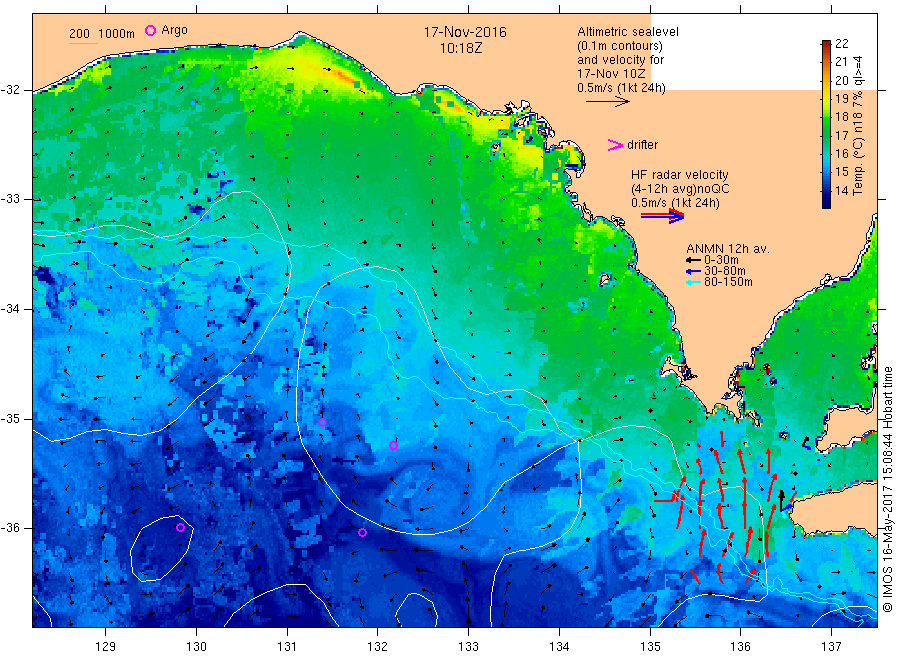Click the -34 latitude axis label
Viewport: 900px width, 660px height.
(10, 309)
